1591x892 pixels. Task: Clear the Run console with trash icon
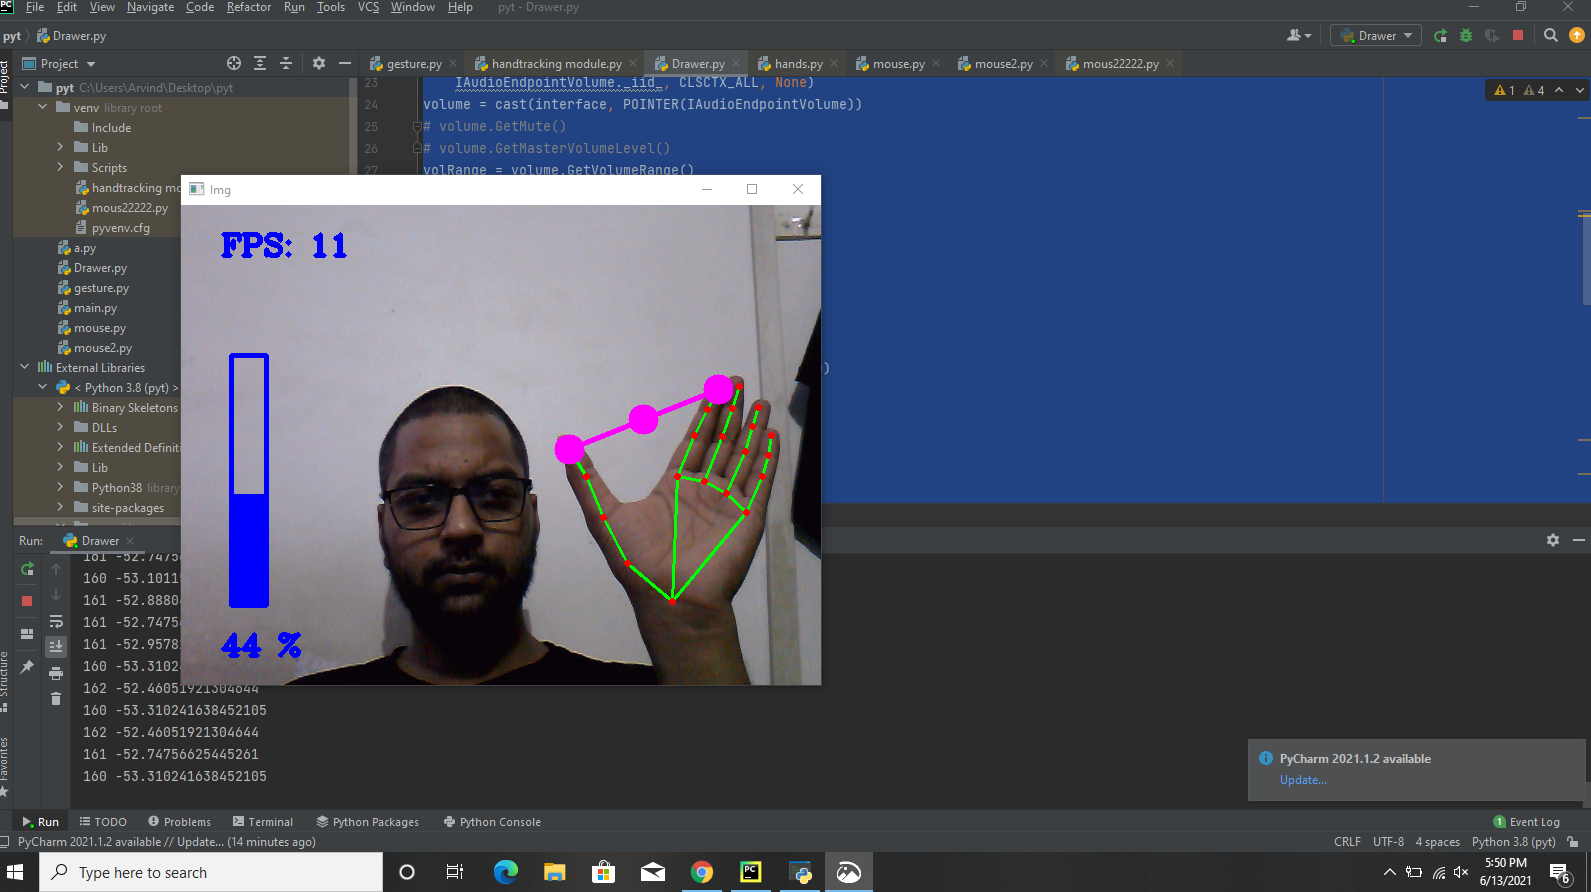click(x=56, y=699)
